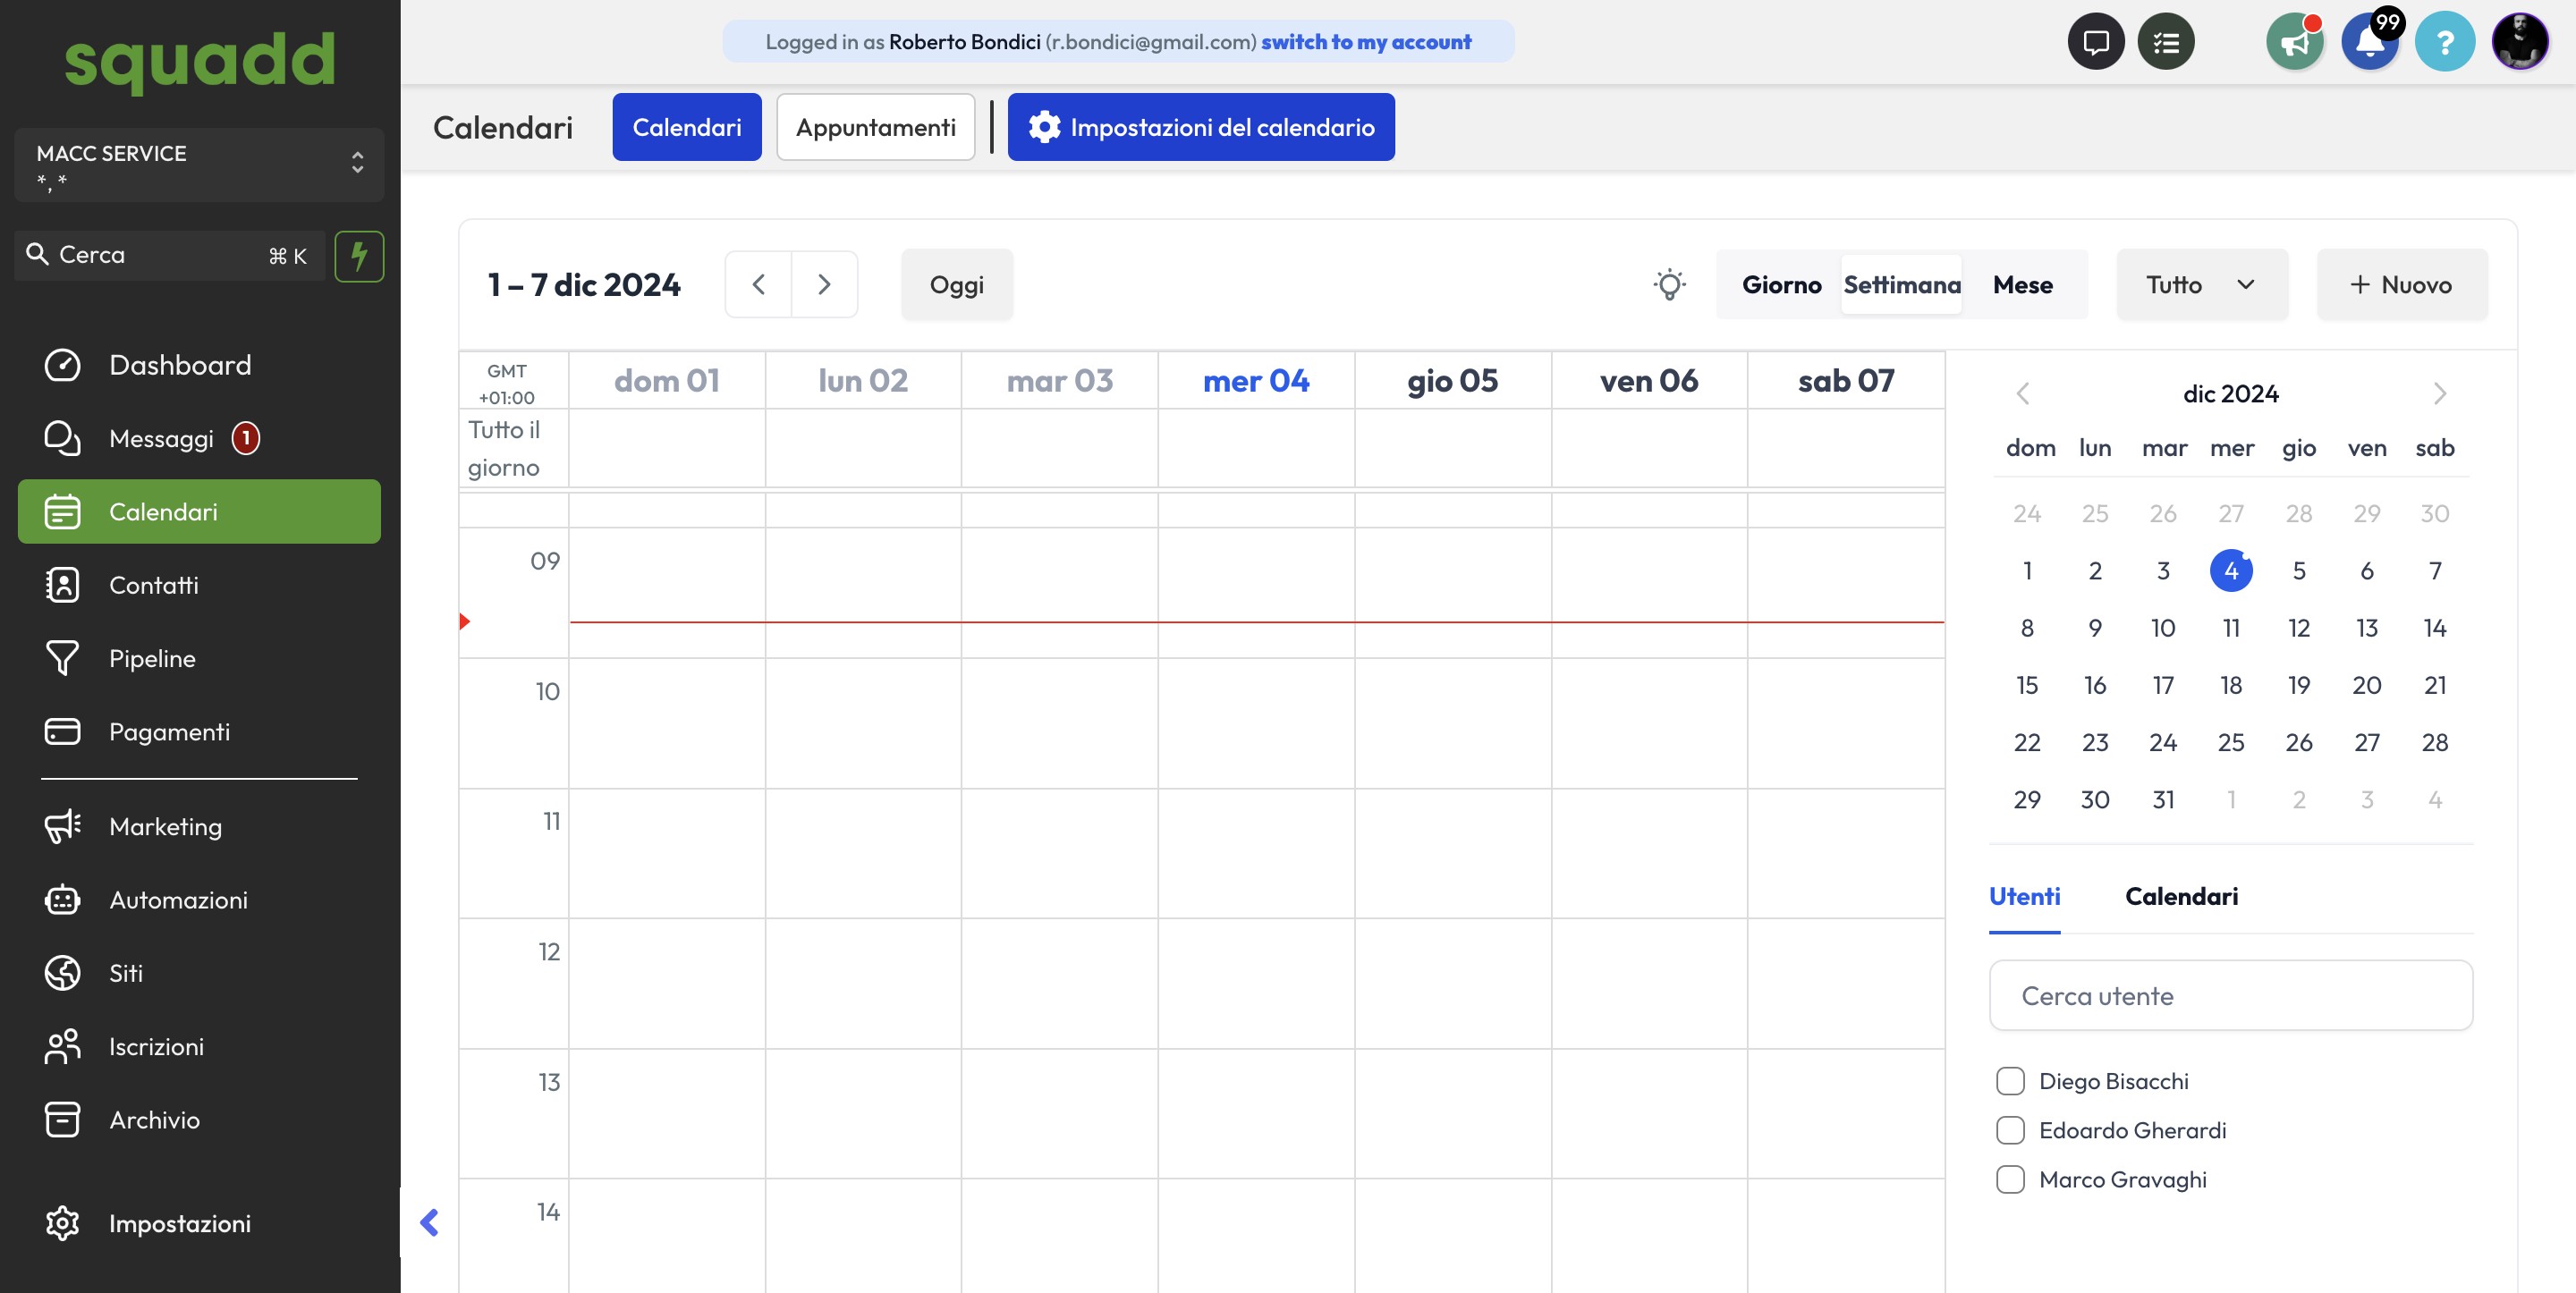The image size is (2576, 1293).
Task: Enable the Edoardo Gherardi checkbox
Action: tap(2010, 1130)
